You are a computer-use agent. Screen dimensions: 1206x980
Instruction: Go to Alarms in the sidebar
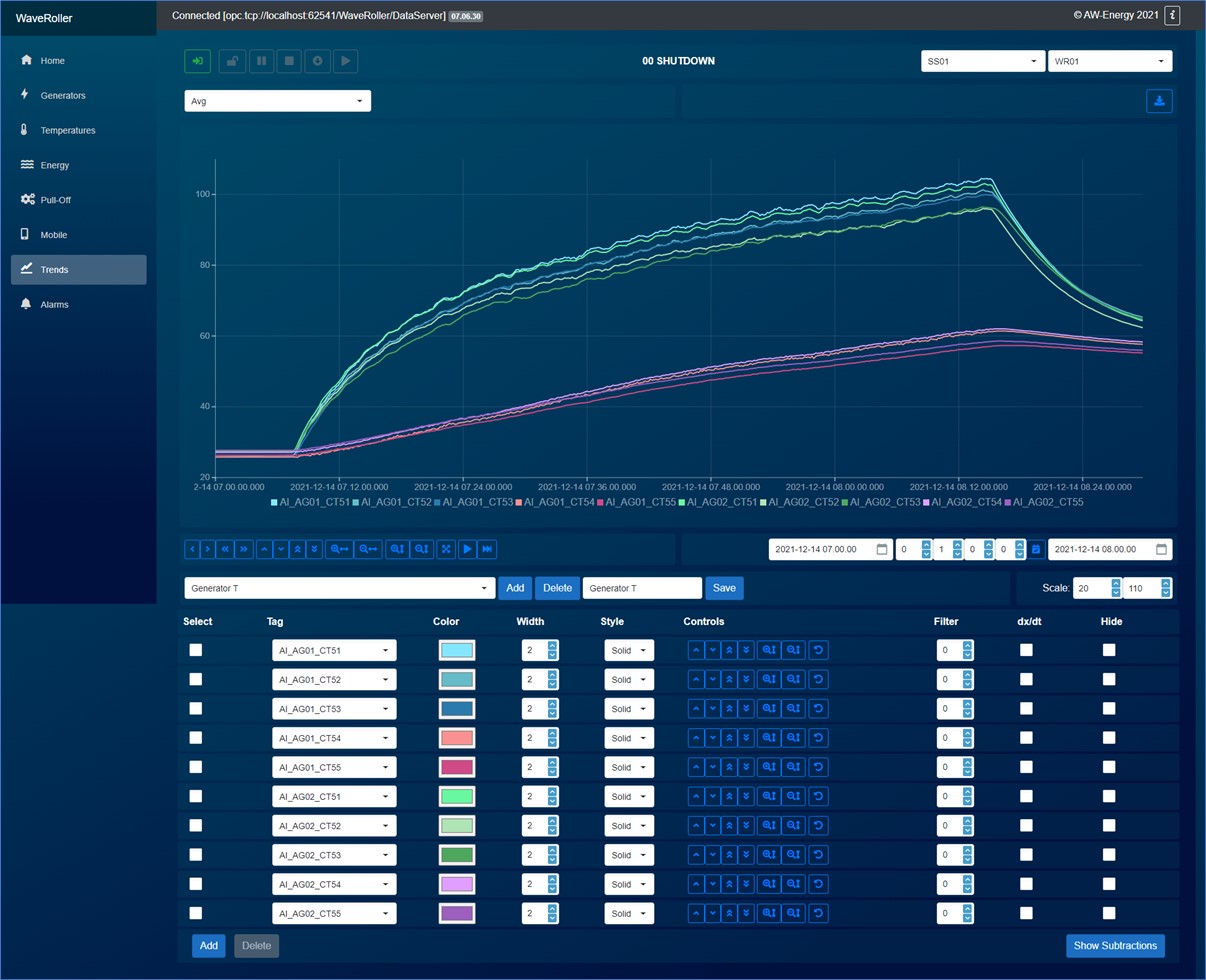point(54,304)
